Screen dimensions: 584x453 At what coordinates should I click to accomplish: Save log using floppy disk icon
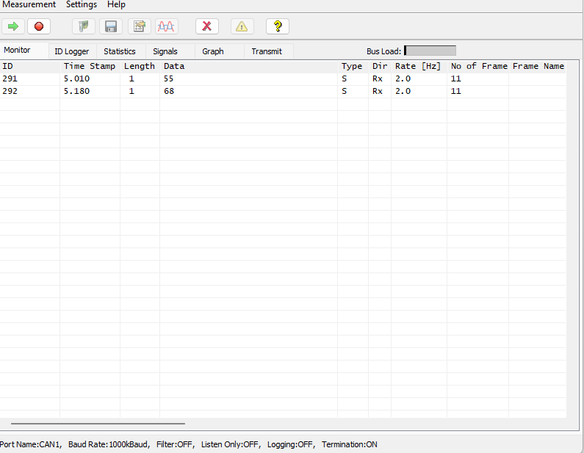(111, 26)
